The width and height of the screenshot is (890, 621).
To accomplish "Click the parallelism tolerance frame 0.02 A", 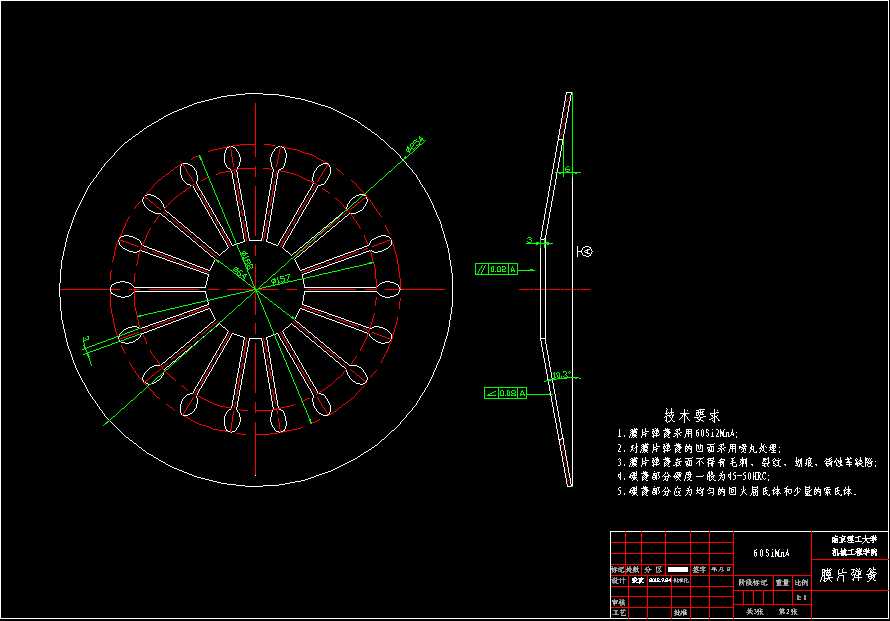I will coord(497,269).
